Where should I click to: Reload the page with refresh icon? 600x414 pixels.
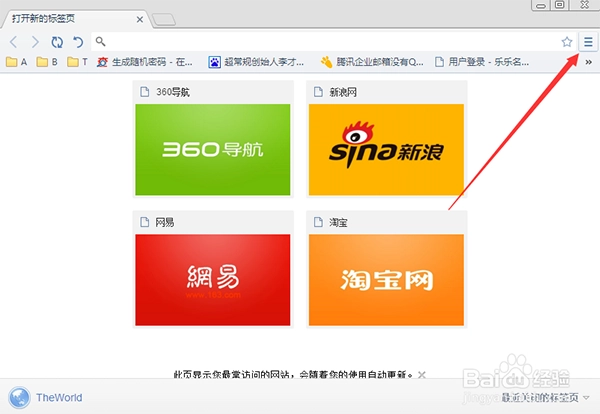[57, 42]
